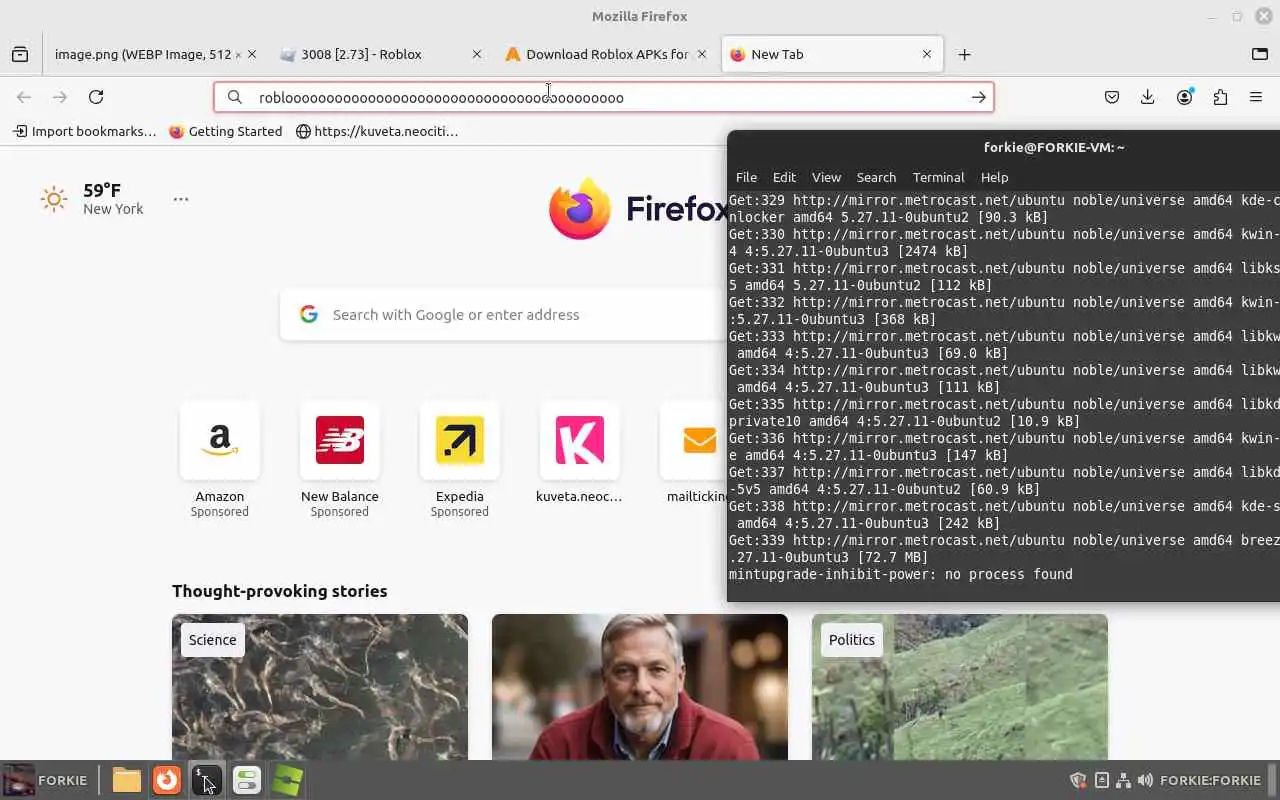Click FORKIE:FORKIE clock text in panel
Image resolution: width=1280 pixels, height=800 pixels.
click(x=1210, y=780)
